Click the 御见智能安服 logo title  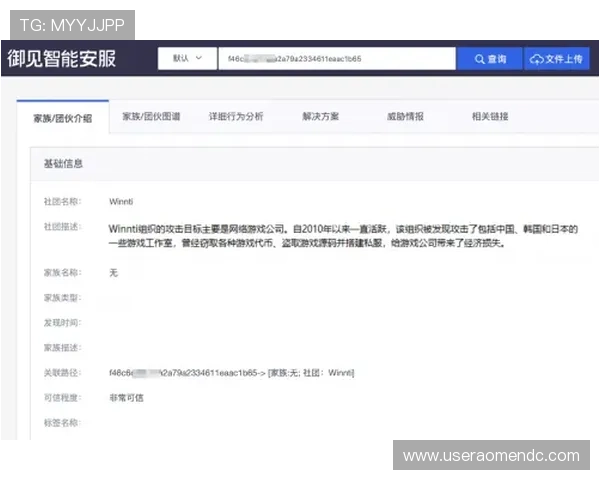[x=62, y=59]
